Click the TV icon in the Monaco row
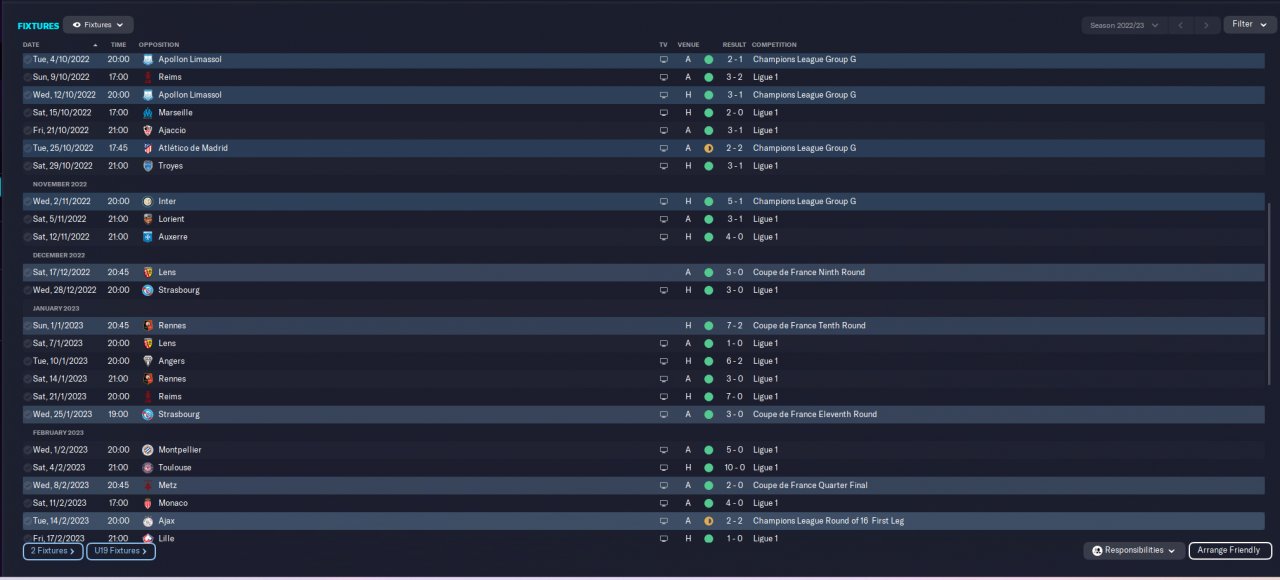Image resolution: width=1280 pixels, height=580 pixels. click(663, 503)
